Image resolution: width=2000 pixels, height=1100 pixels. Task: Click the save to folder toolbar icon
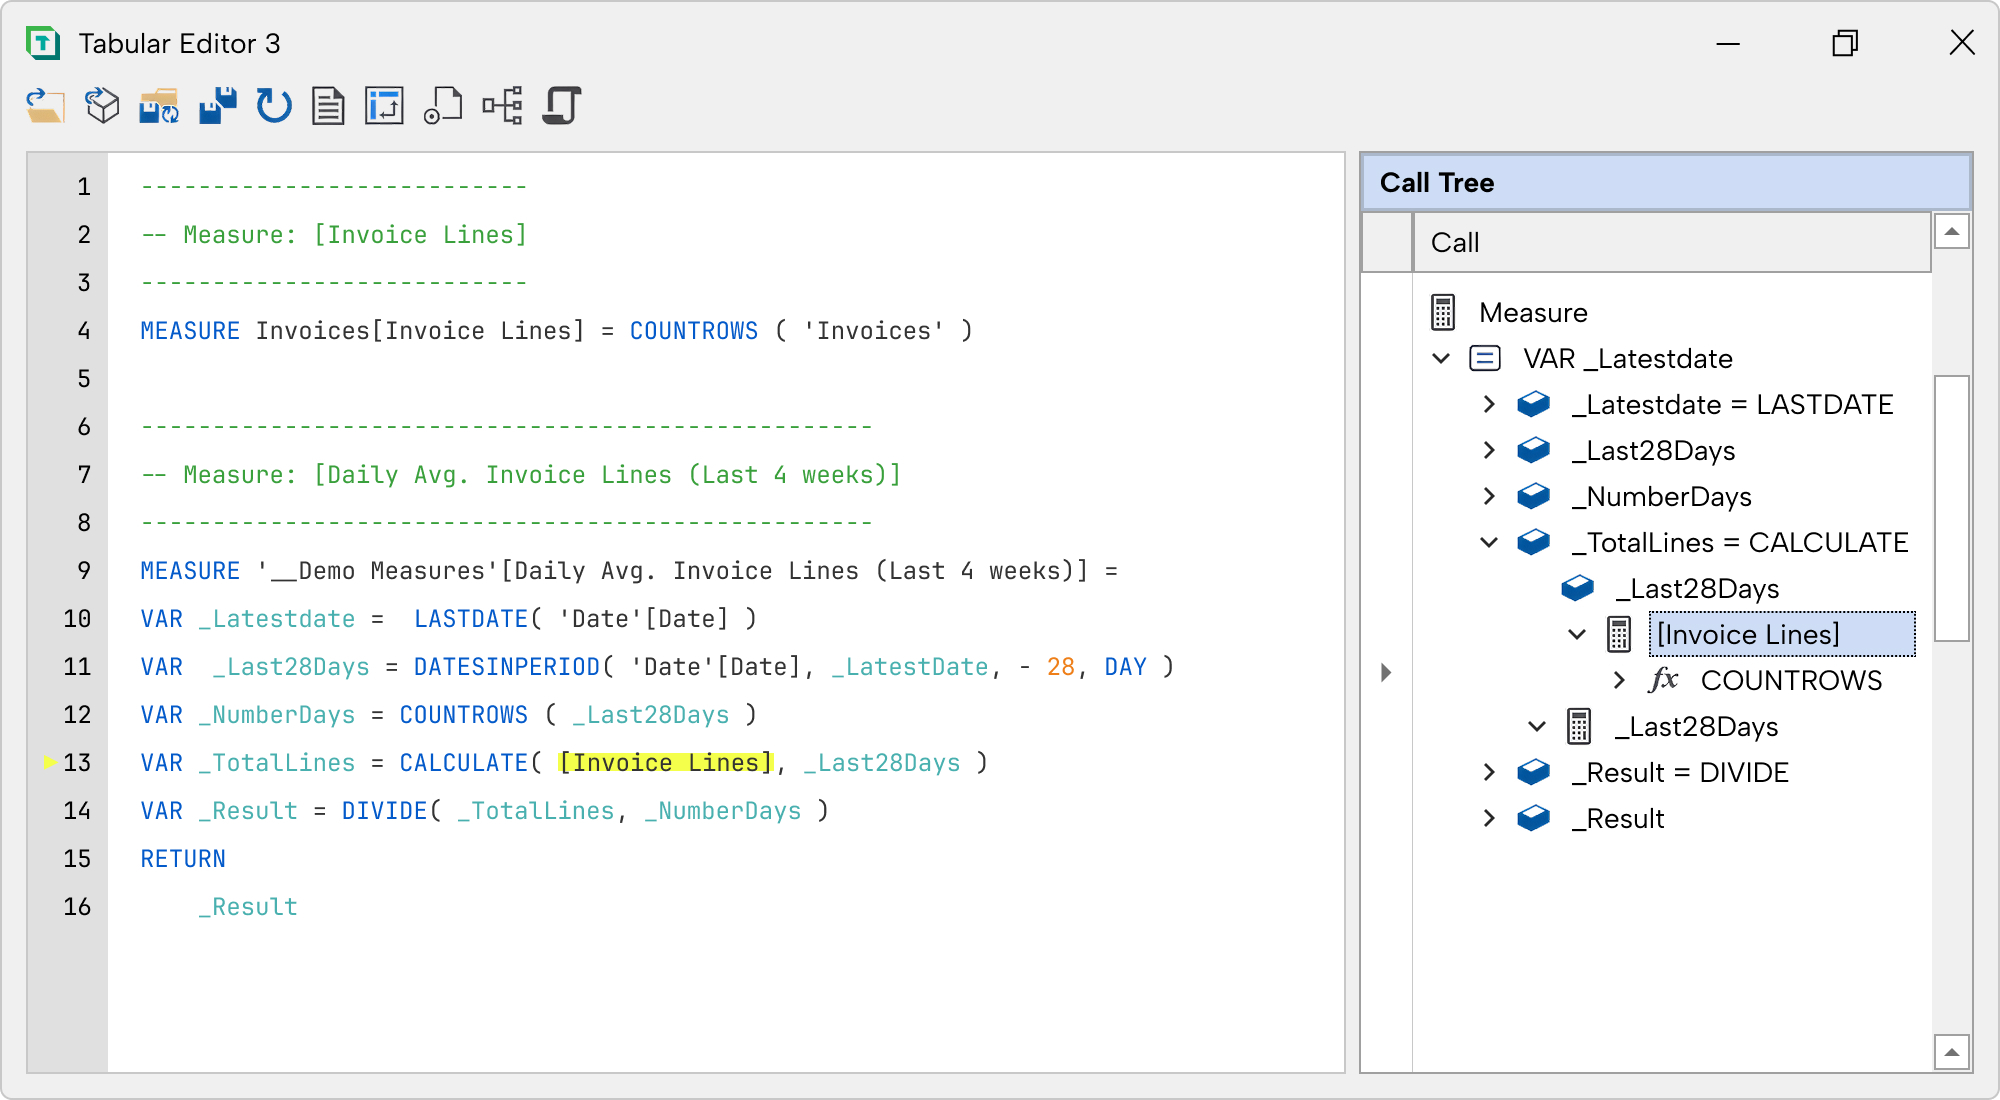[x=159, y=105]
